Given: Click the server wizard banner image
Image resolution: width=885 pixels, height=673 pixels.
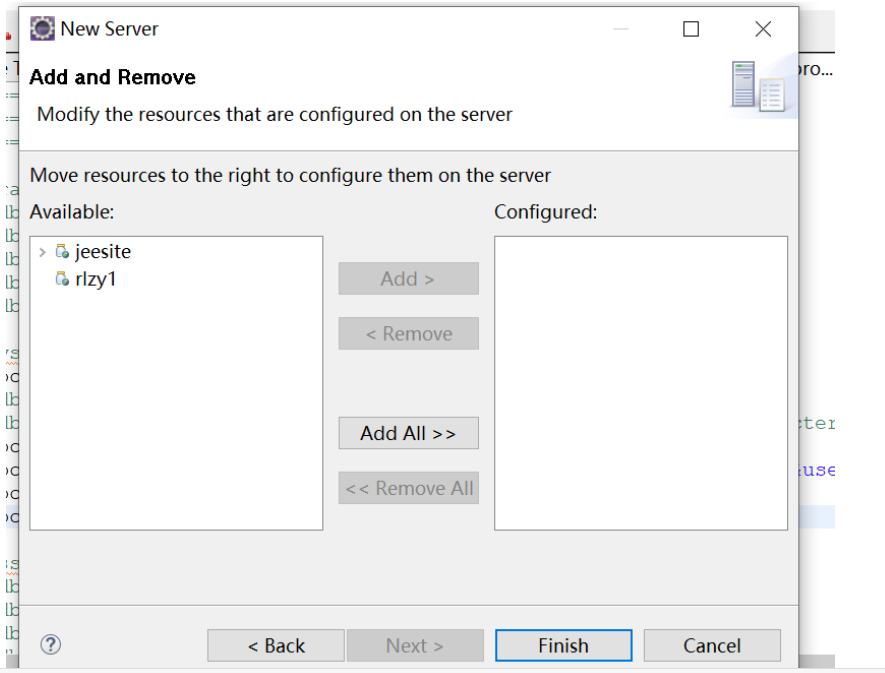Looking at the screenshot, I should pos(762,86).
